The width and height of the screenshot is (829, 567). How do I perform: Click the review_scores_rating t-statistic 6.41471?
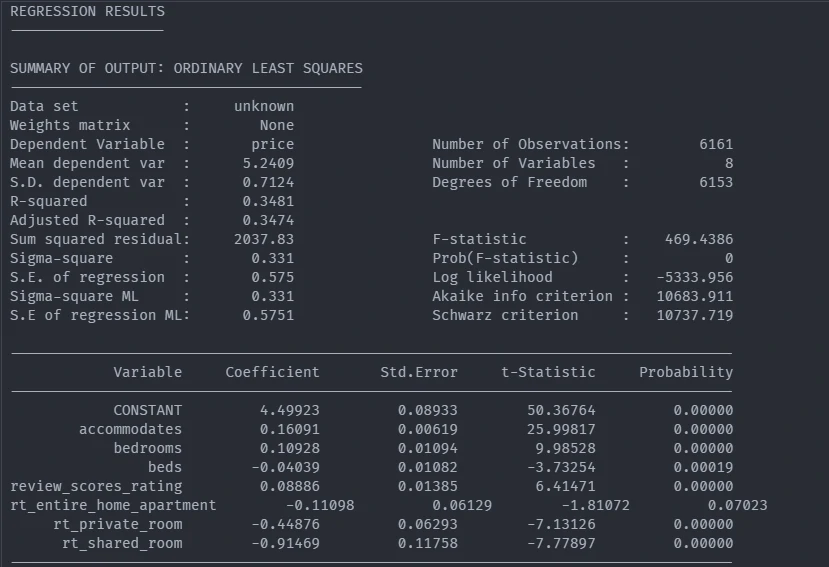pos(566,487)
